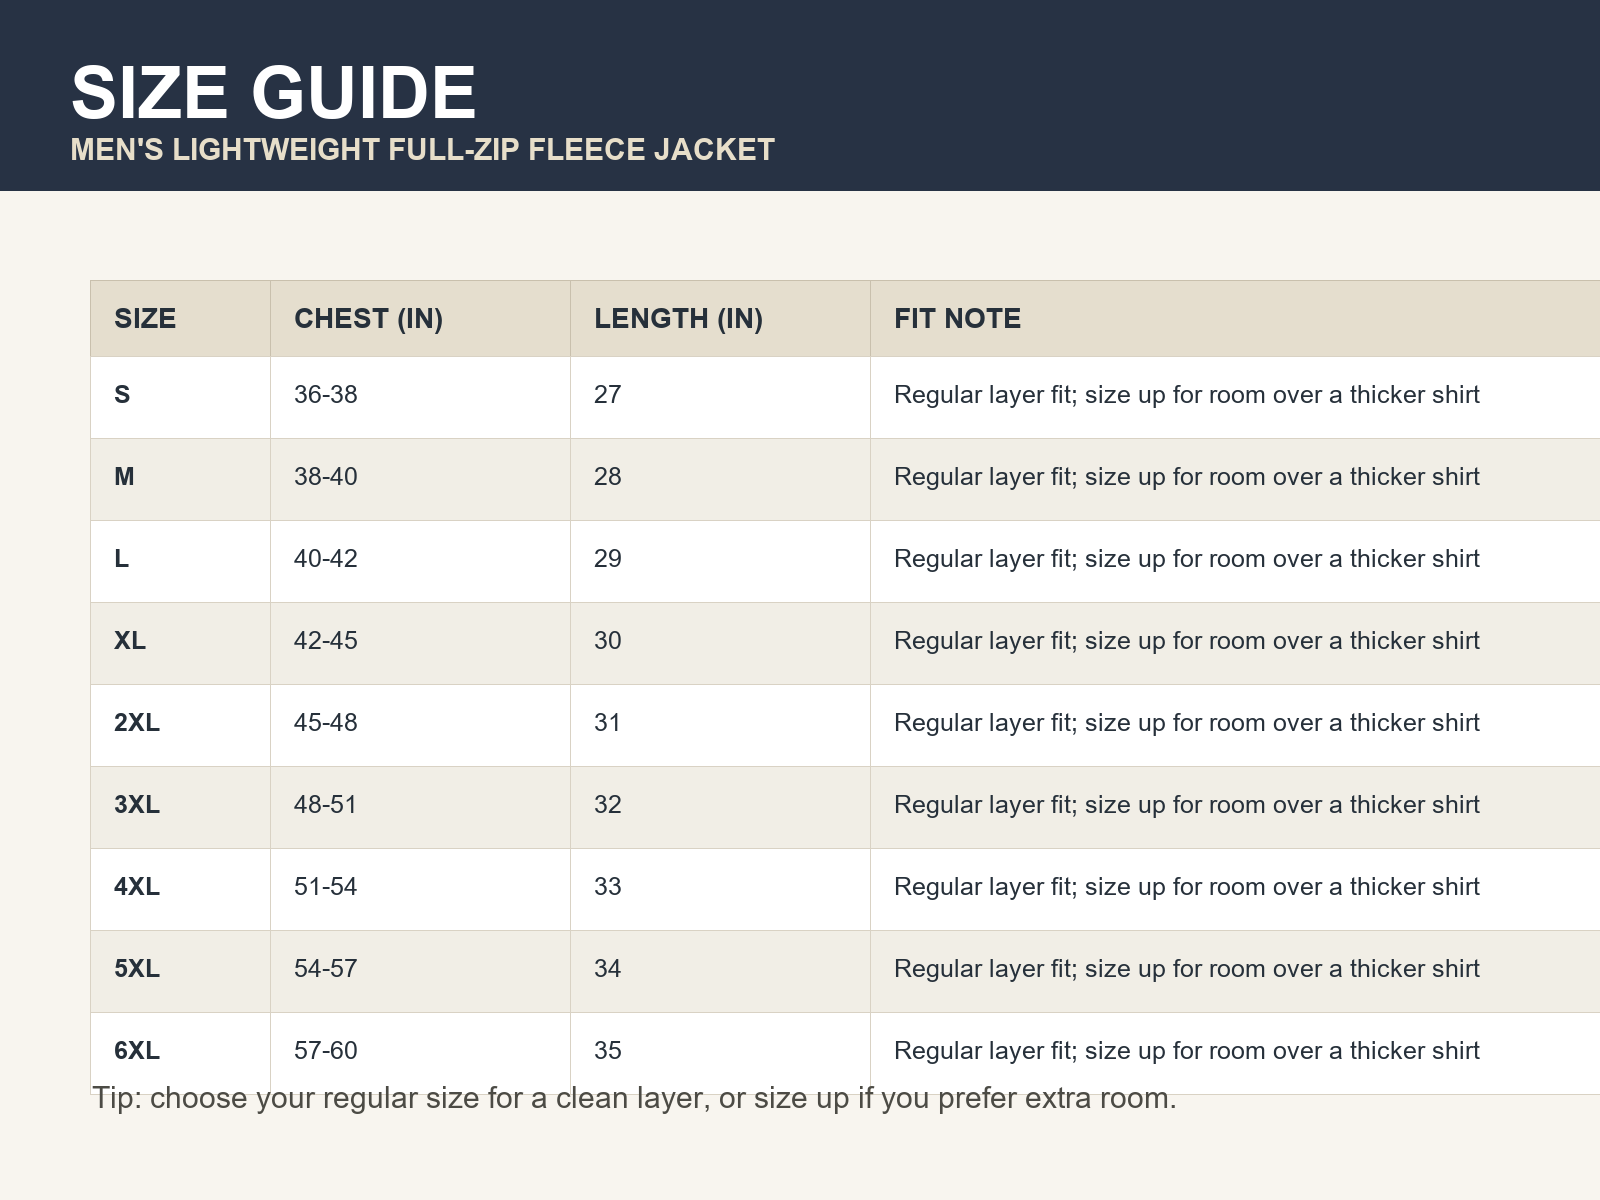Click the XL size row label

pos(130,640)
